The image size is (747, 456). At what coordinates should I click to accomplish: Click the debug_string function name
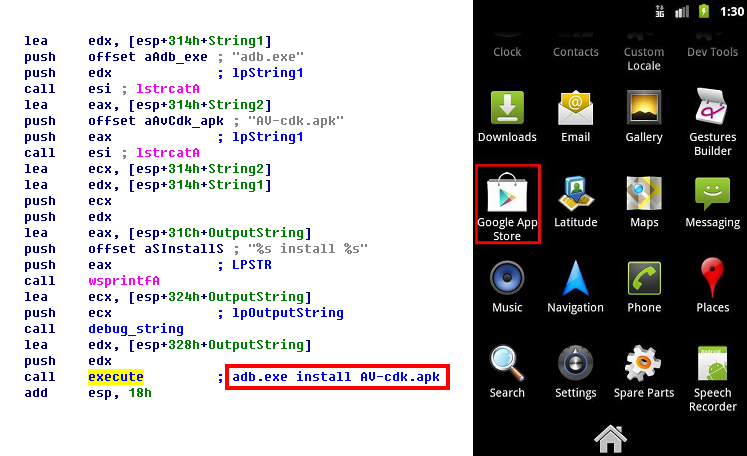tap(136, 329)
